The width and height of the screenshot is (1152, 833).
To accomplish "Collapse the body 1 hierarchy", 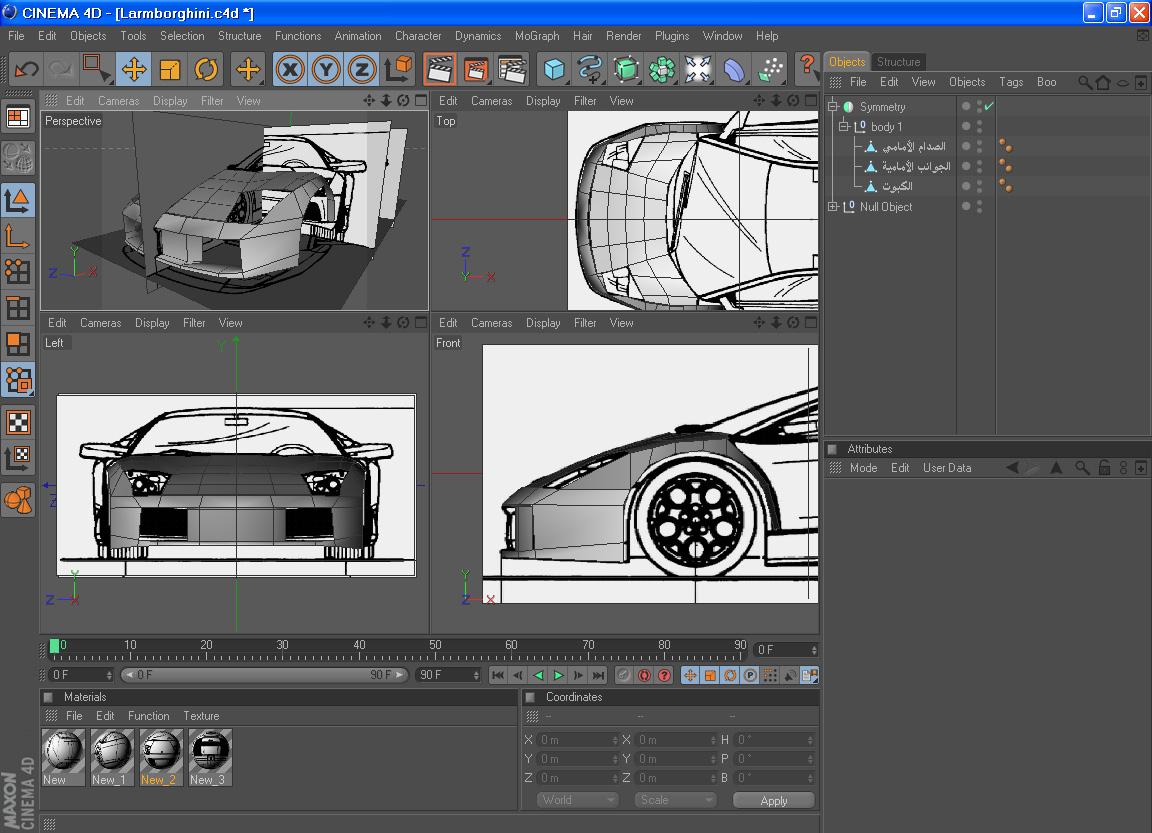I will tap(843, 126).
